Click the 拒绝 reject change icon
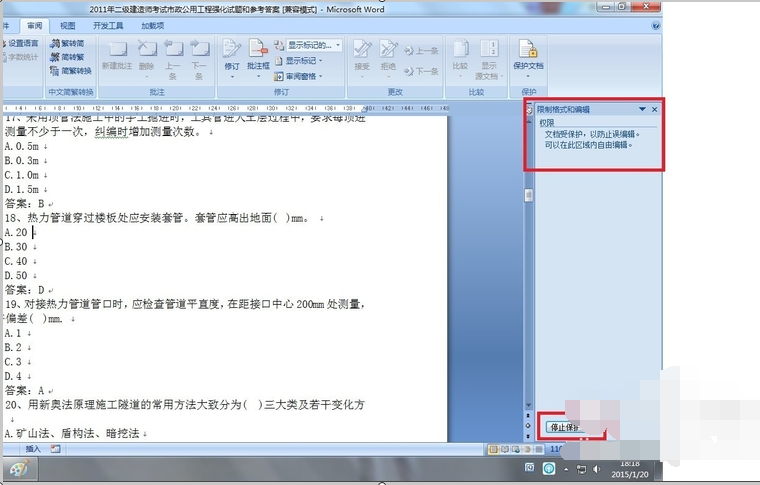The width and height of the screenshot is (760, 485). (388, 50)
